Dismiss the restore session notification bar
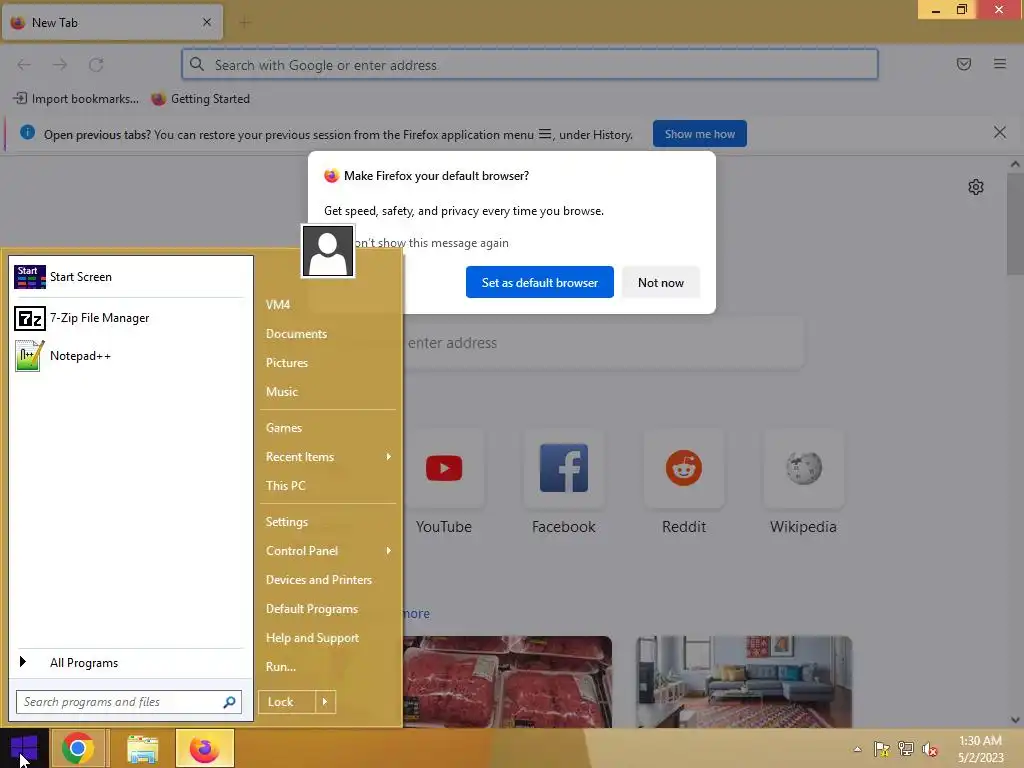This screenshot has width=1024, height=768. 1000,133
